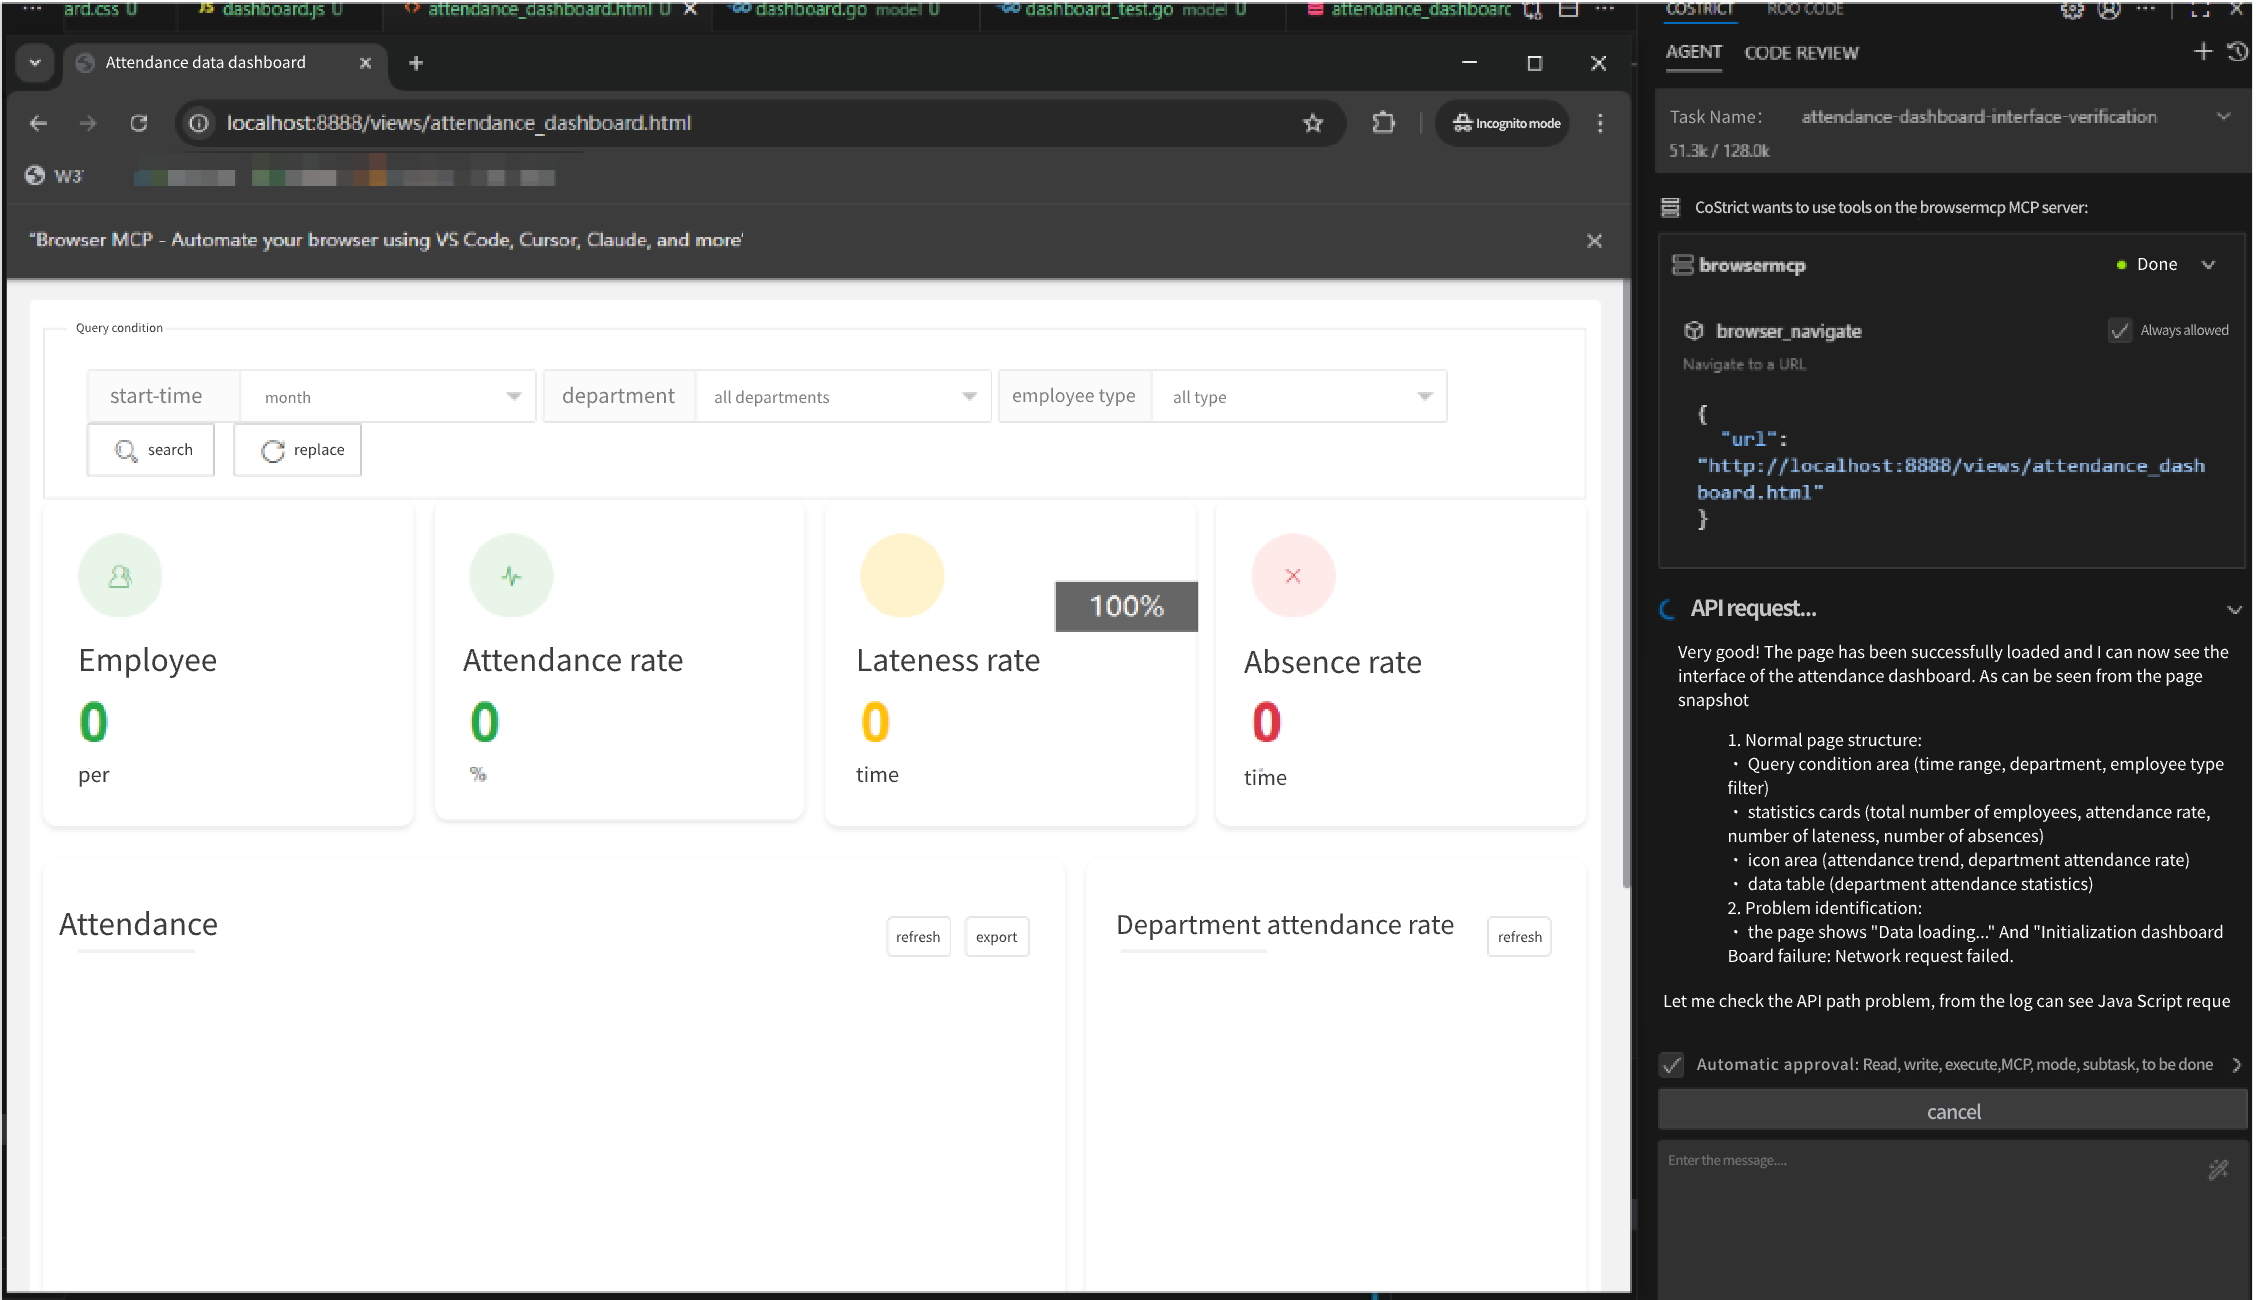The image size is (2264, 1300).
Task: Click the site information icon in address bar
Action: coord(199,123)
